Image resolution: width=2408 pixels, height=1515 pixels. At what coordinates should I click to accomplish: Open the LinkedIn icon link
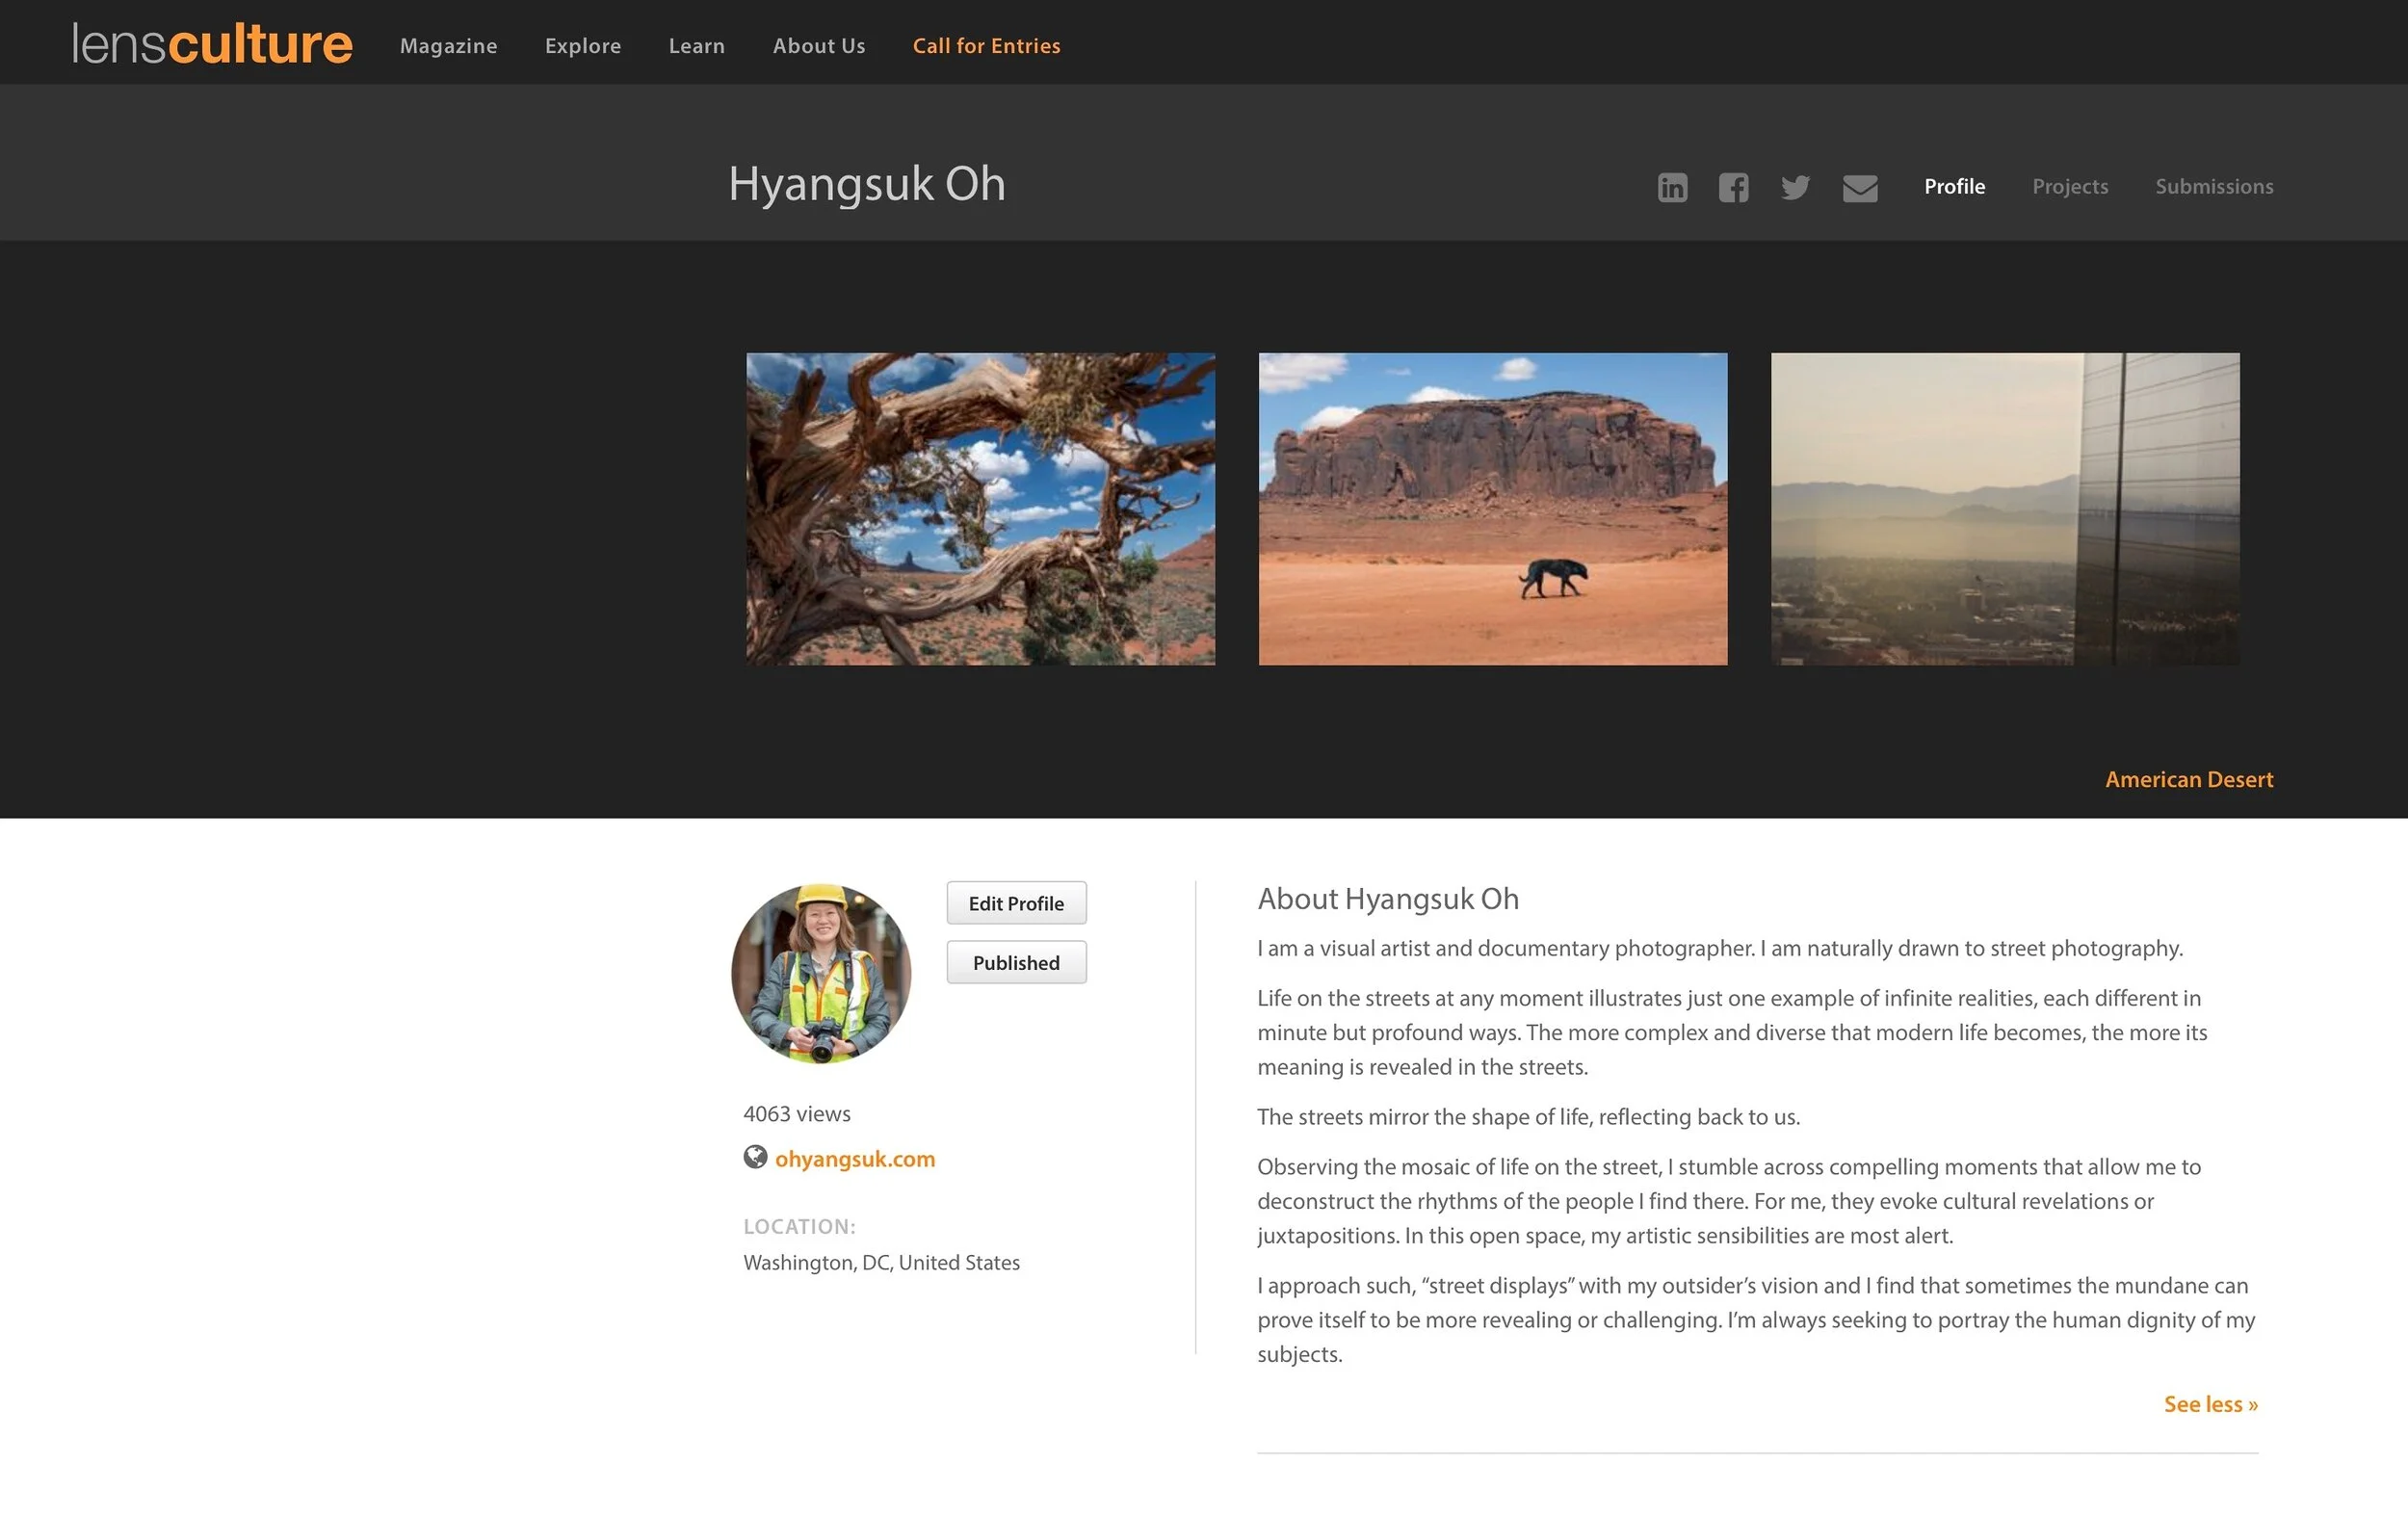(1672, 187)
